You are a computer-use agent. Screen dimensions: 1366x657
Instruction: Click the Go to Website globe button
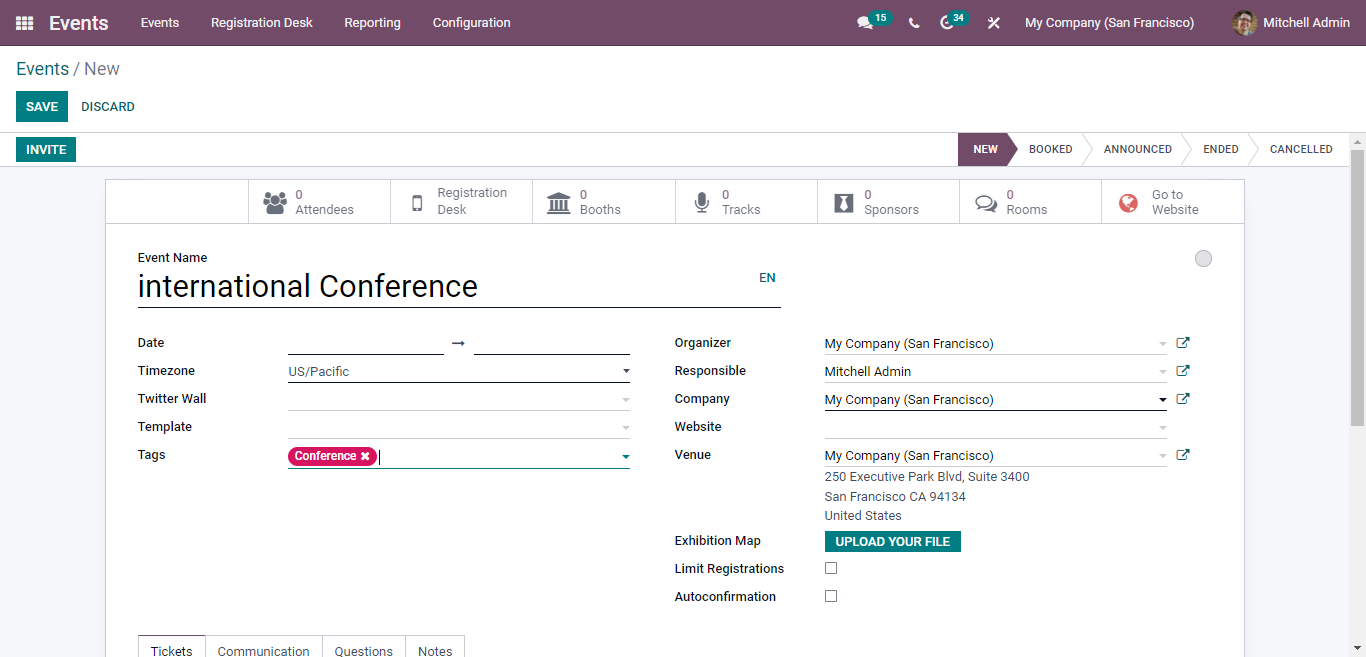(1172, 202)
